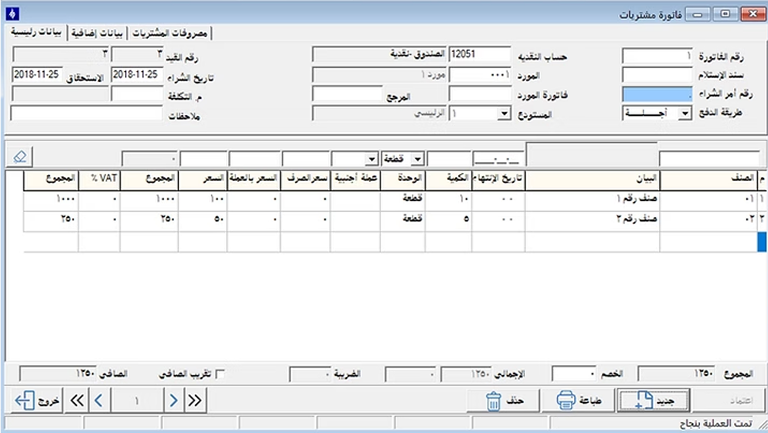Click the ملاحظات notes field

tap(86, 113)
